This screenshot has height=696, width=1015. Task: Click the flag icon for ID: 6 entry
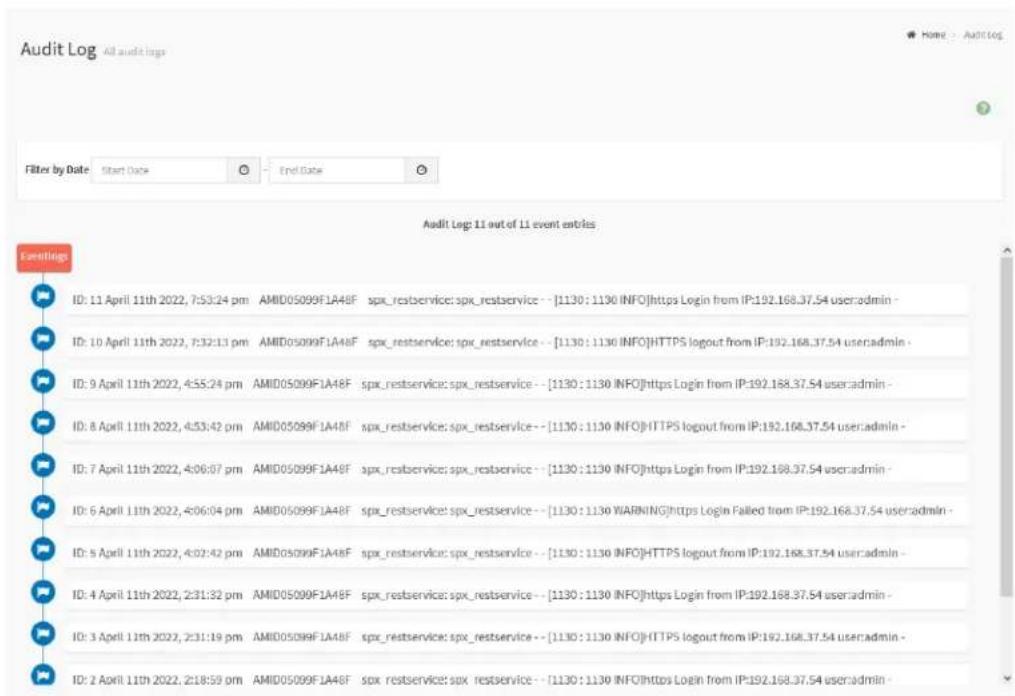tap(43, 507)
